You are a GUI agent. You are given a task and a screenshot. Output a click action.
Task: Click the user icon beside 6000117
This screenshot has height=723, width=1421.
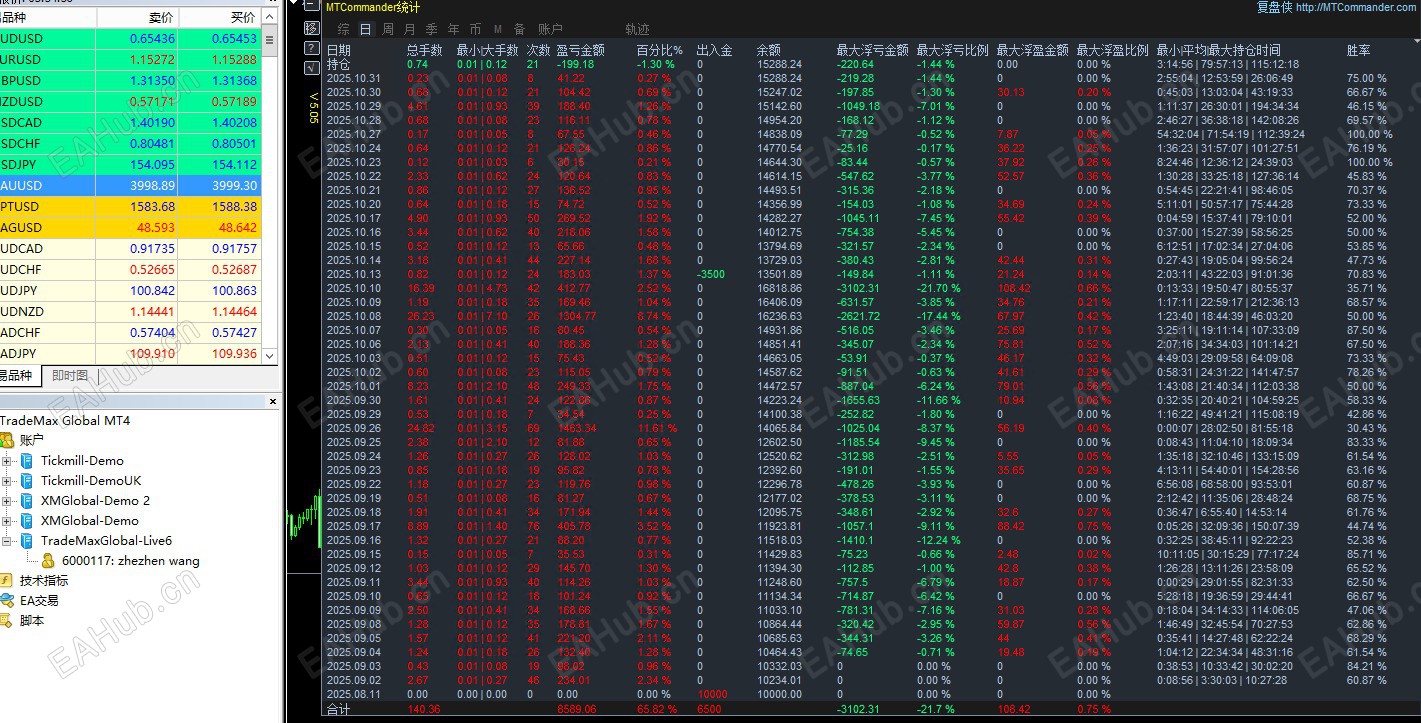[48, 561]
